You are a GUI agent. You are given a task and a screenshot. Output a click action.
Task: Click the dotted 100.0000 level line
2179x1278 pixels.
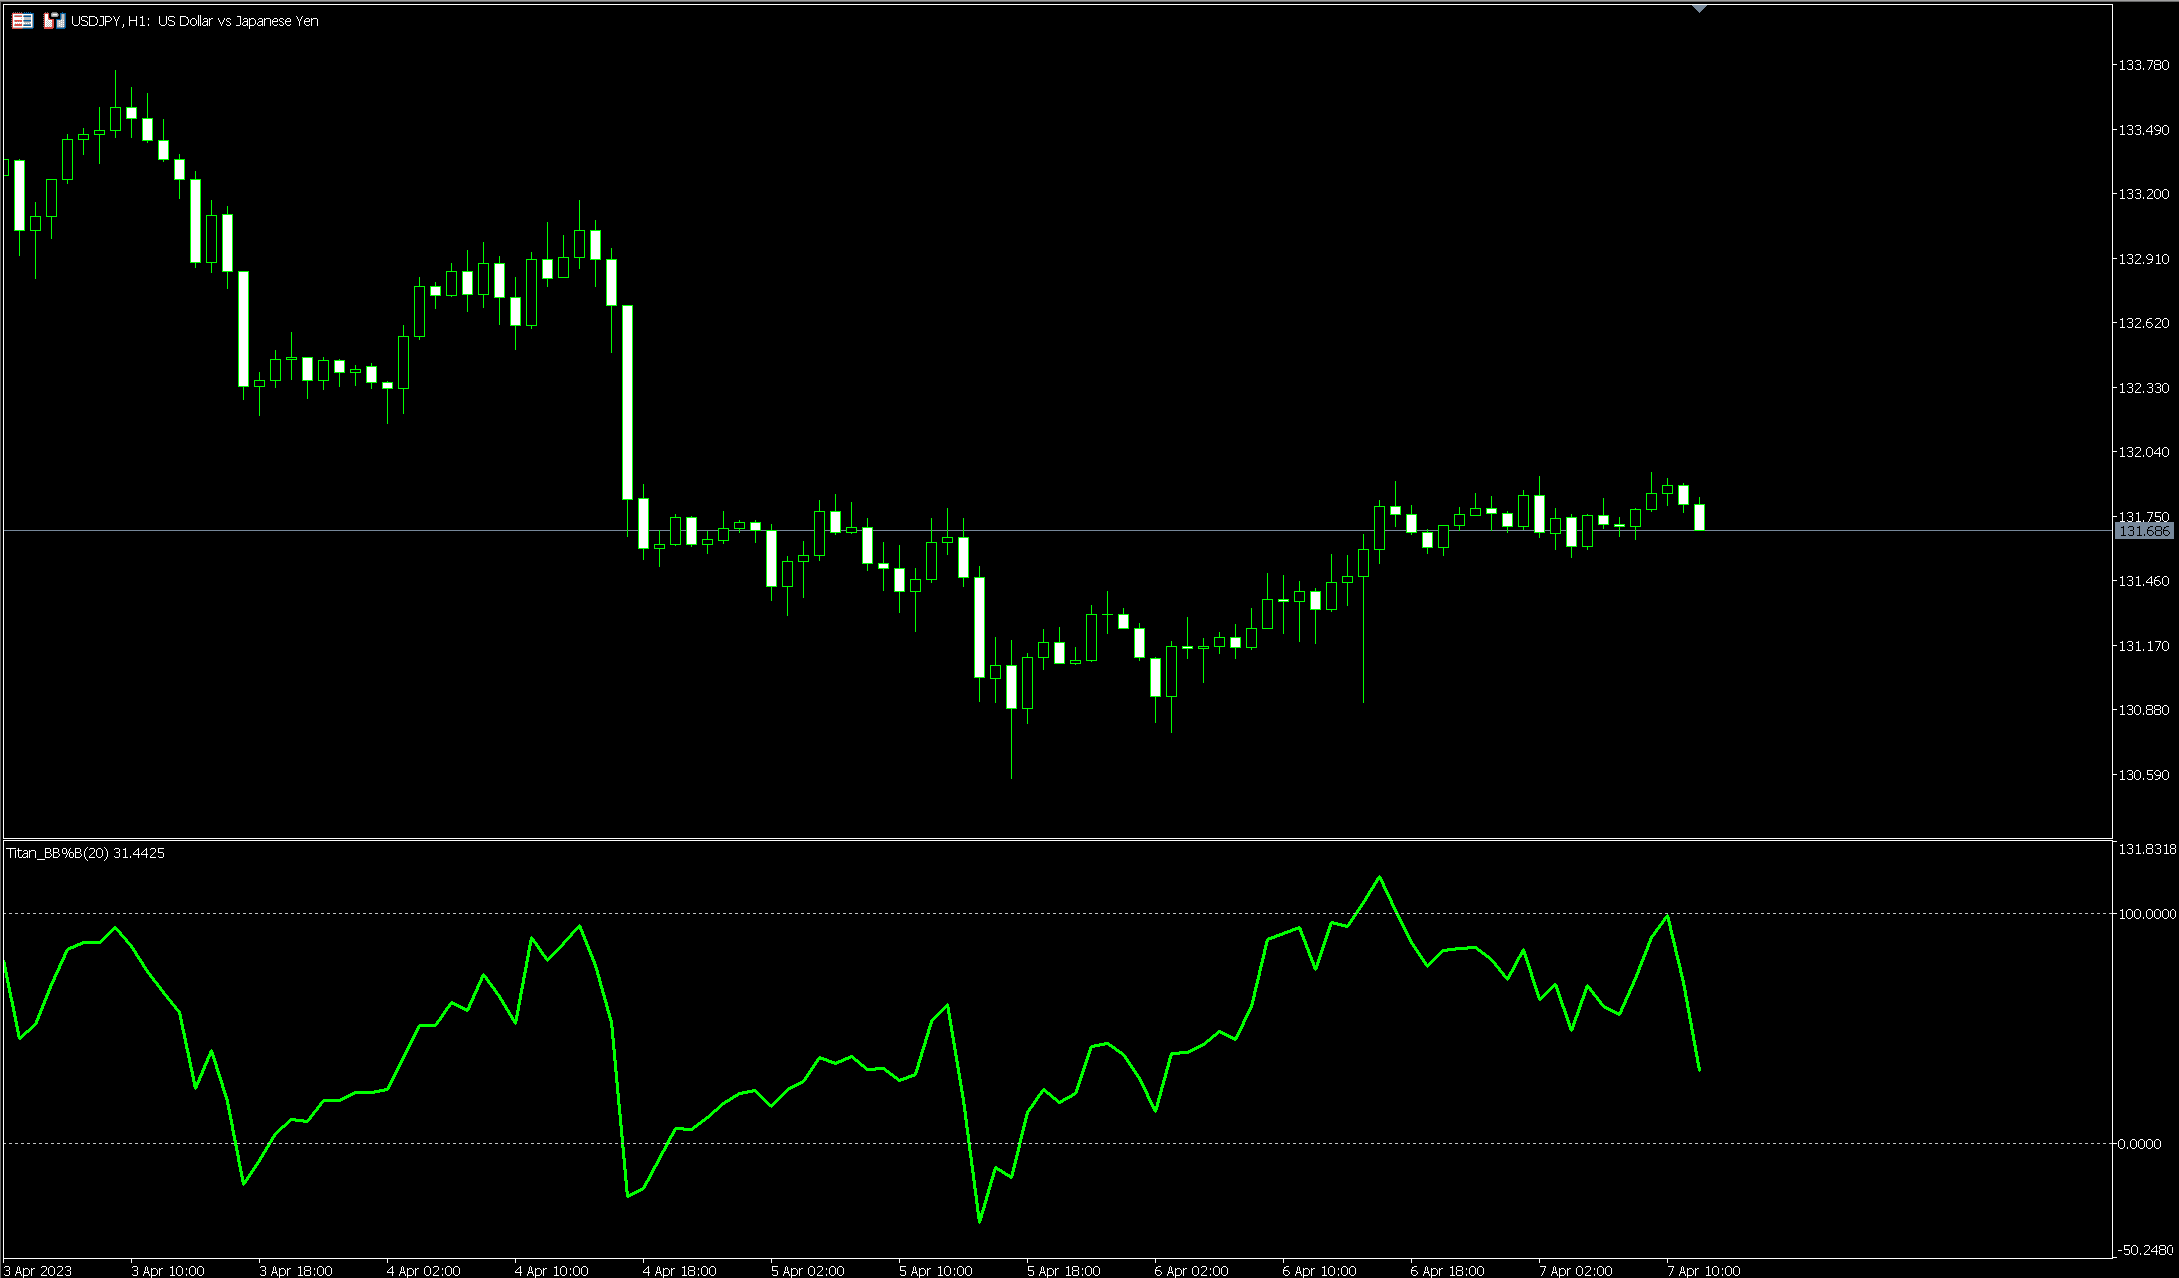(x=900, y=913)
